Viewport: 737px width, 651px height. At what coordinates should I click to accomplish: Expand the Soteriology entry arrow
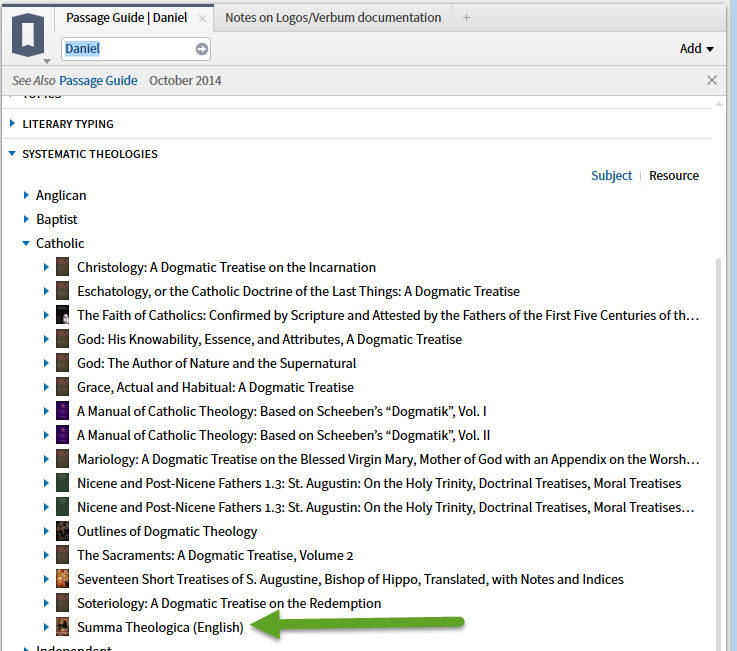(46, 603)
